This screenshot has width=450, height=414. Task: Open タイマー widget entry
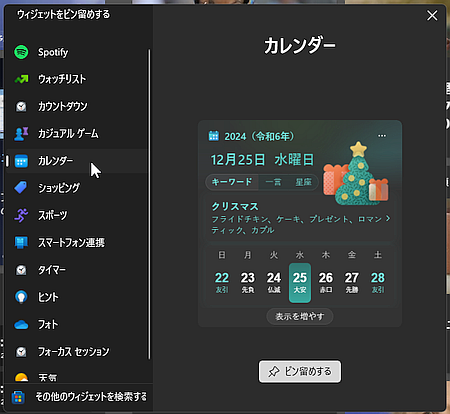coord(77,270)
